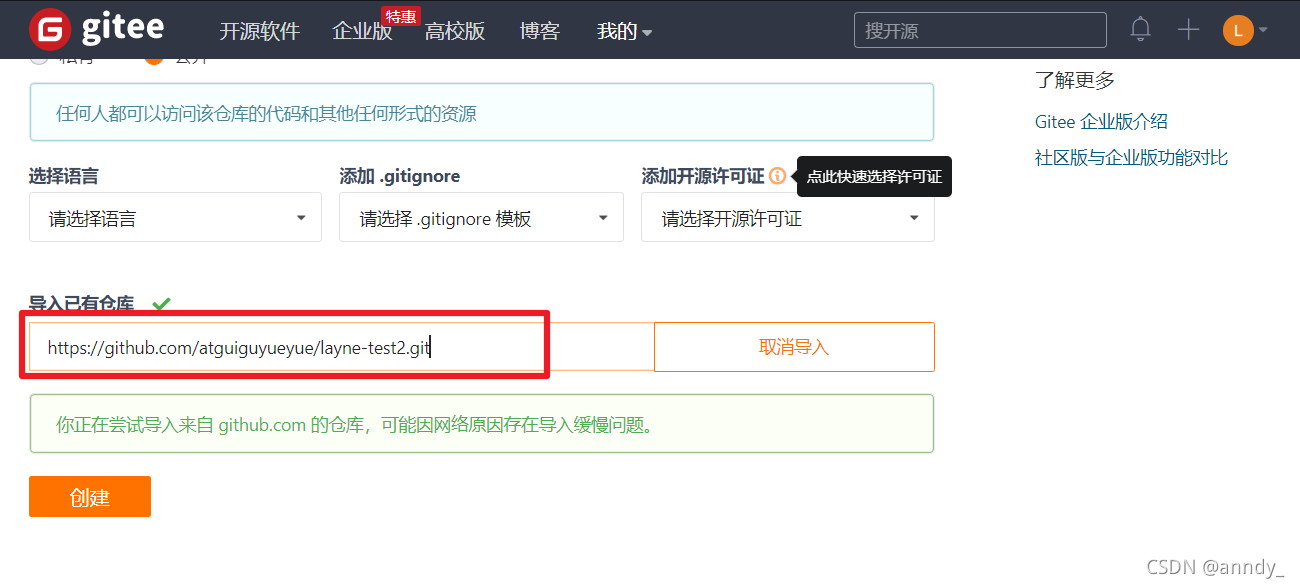Open the .gitignore 模板 dropdown
The image size is (1300, 588).
coord(481,217)
